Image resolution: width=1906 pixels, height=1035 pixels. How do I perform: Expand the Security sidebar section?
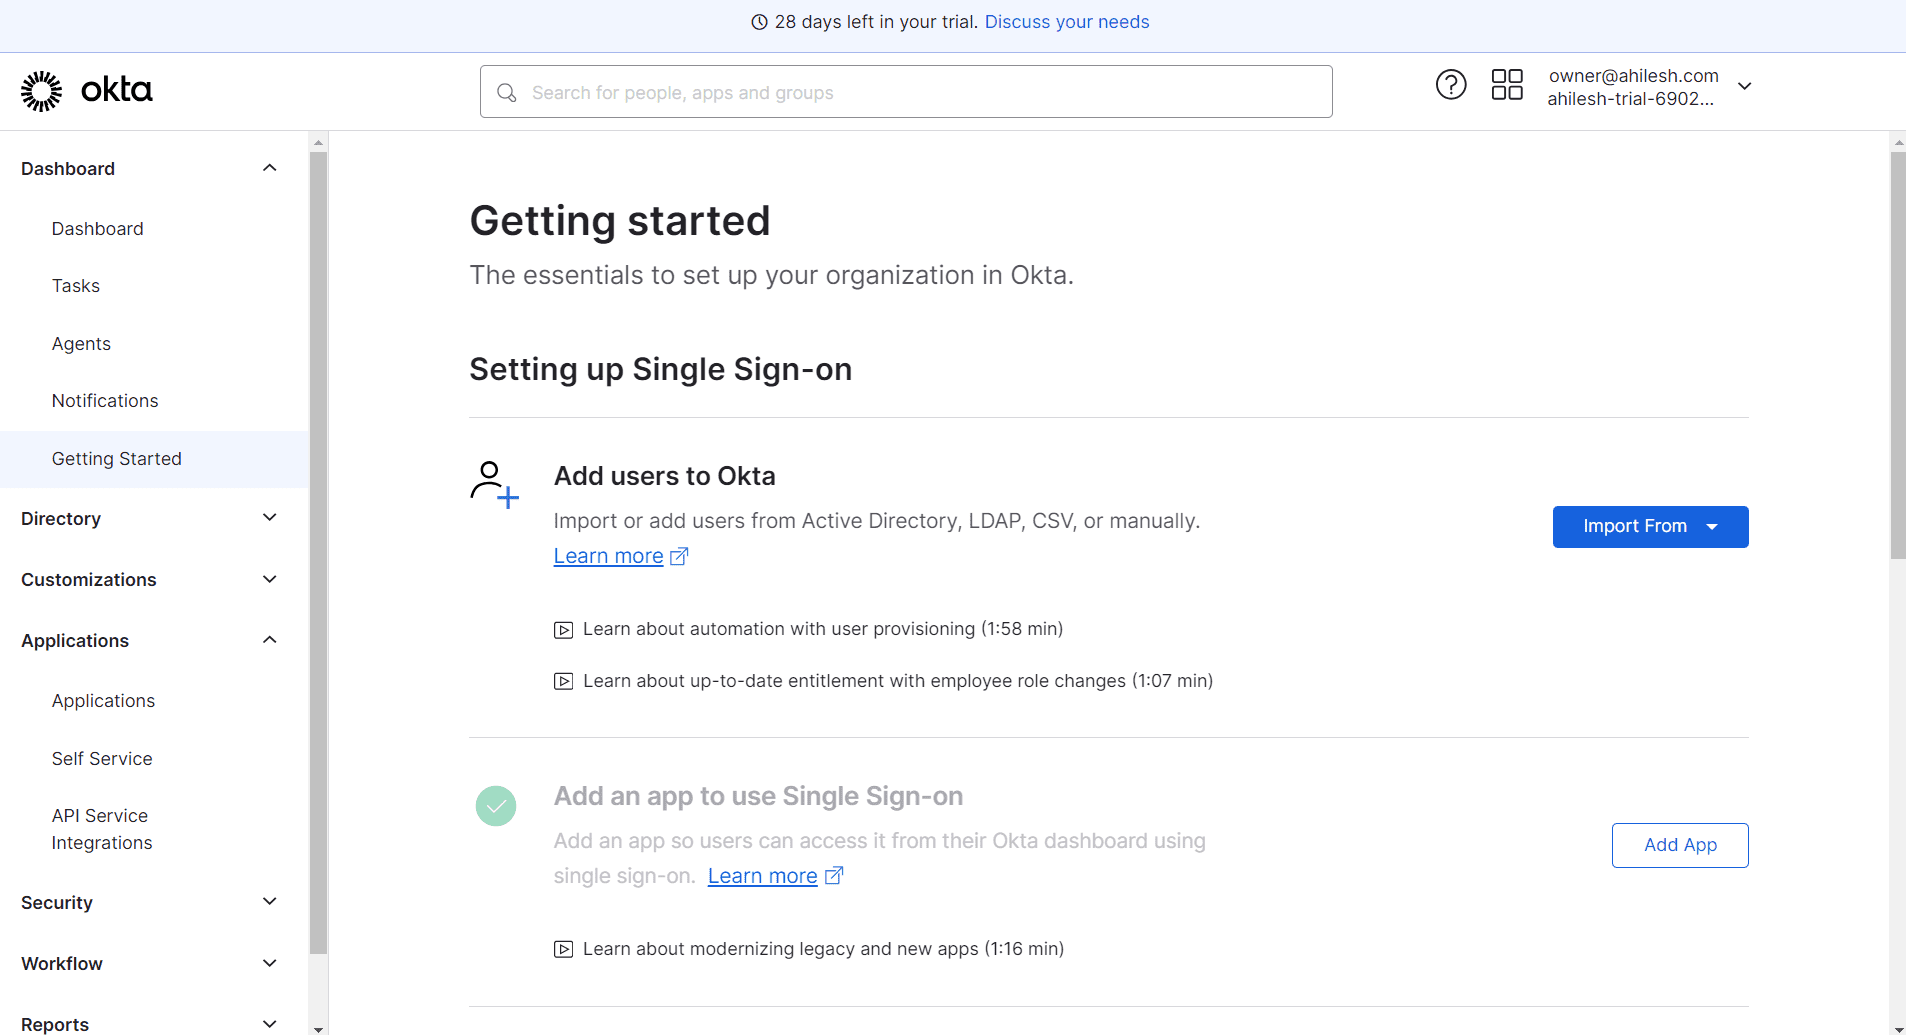click(269, 902)
